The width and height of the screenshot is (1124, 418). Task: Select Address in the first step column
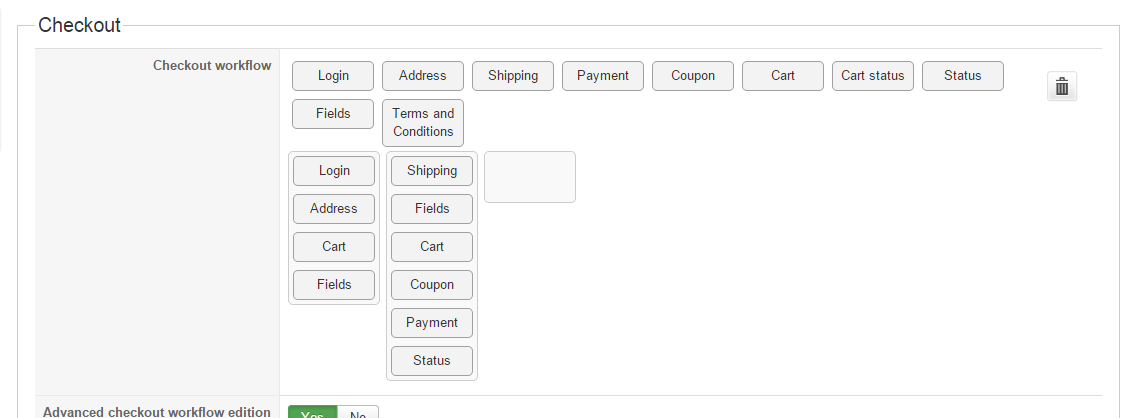(x=334, y=209)
